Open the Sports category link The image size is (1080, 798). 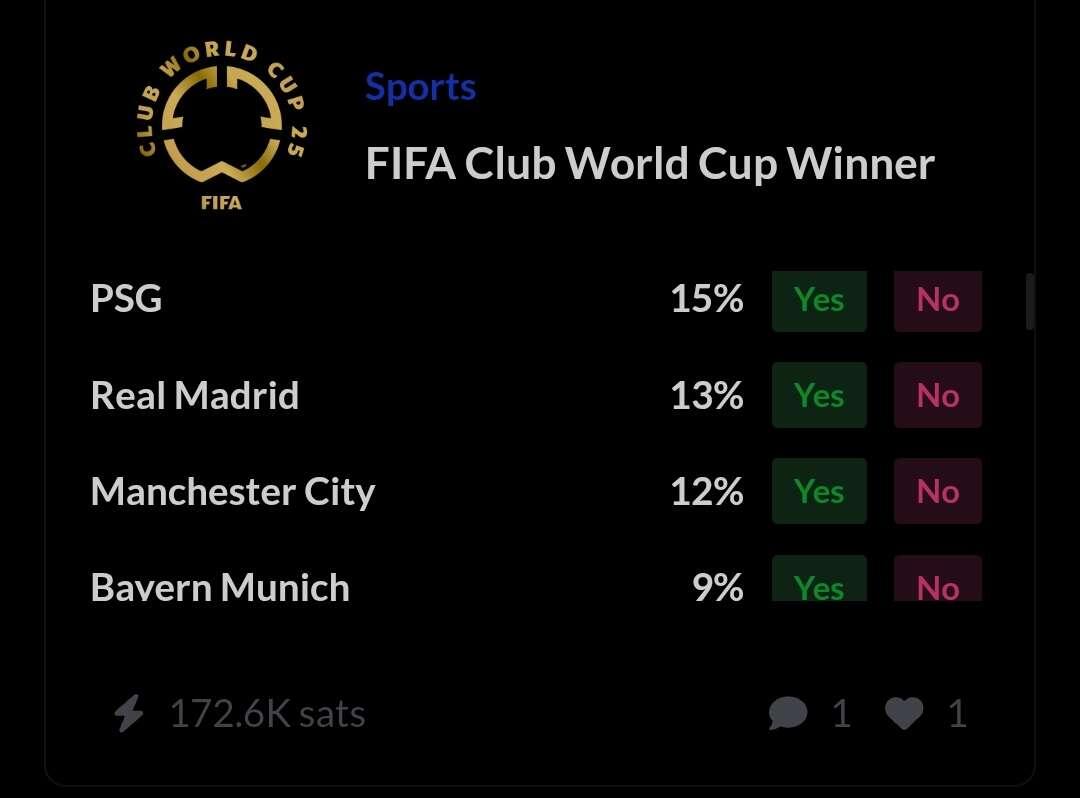tap(420, 87)
